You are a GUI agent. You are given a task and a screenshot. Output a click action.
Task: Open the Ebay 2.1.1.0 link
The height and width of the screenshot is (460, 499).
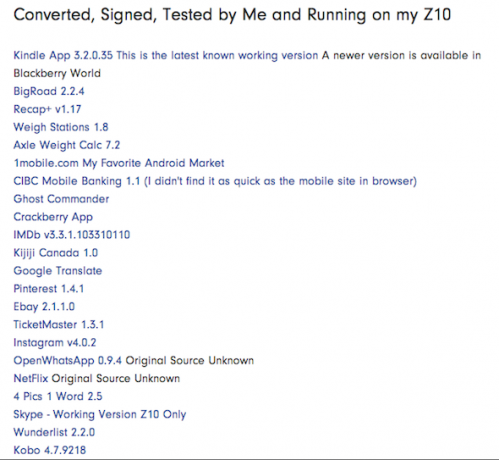[x=44, y=307]
